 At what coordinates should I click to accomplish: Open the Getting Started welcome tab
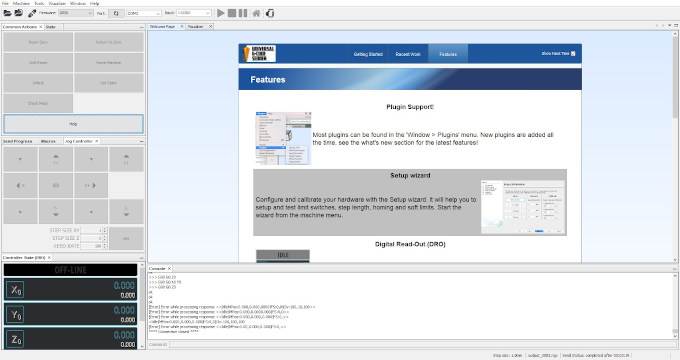coord(368,54)
